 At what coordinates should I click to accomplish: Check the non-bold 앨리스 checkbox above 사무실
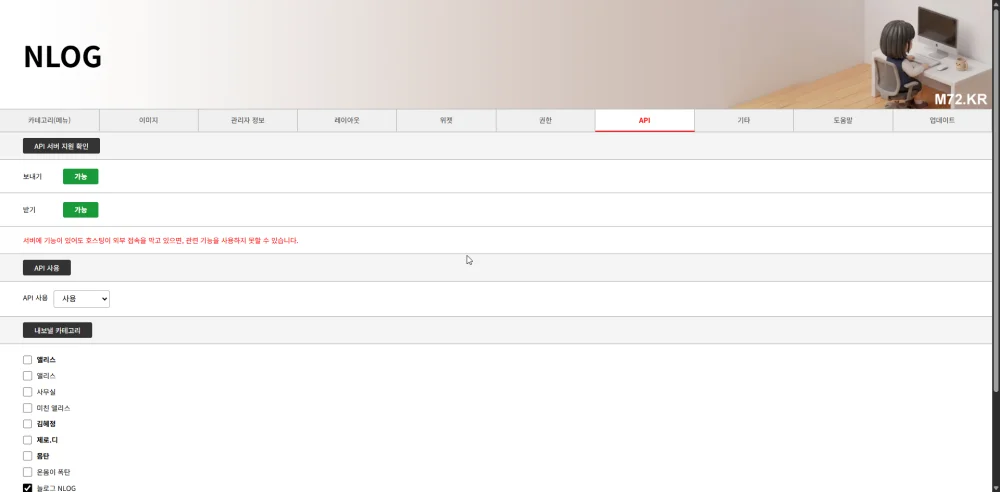point(27,376)
